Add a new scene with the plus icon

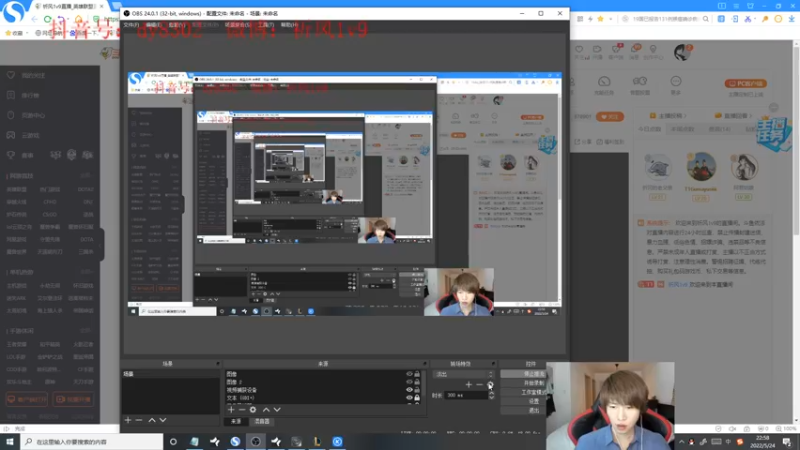tap(128, 420)
